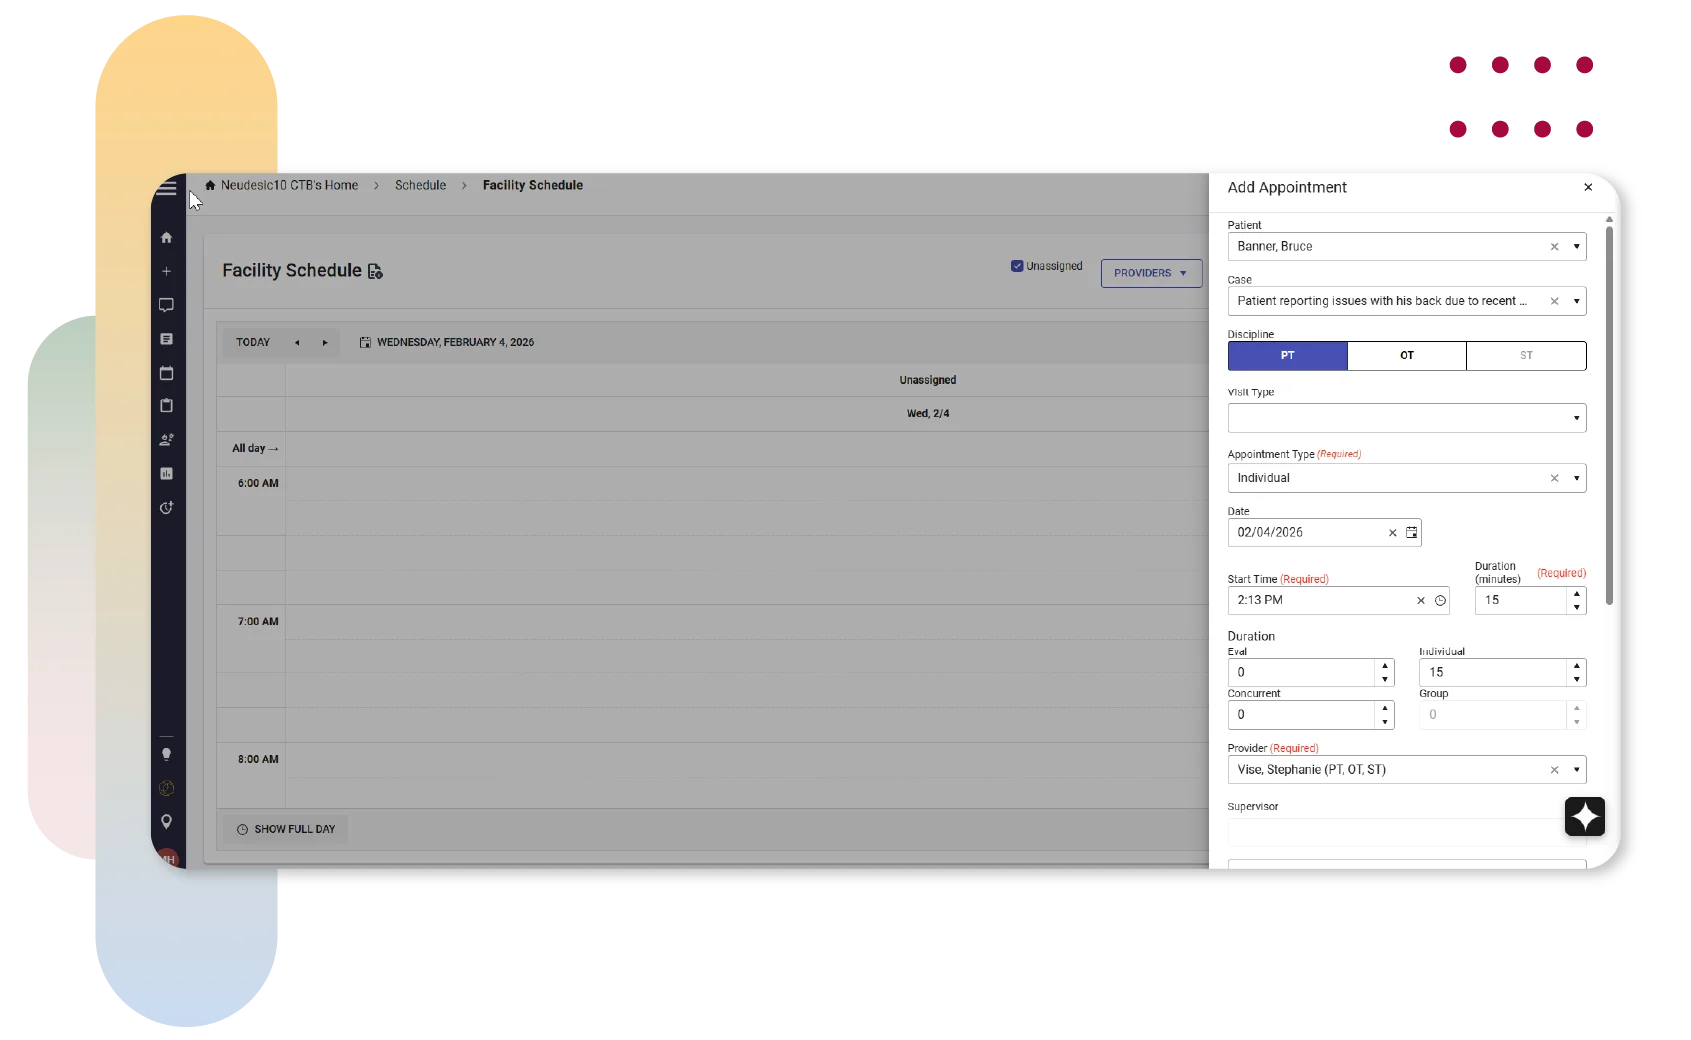Click the clipboard icon in sidebar
This screenshot has width=1691, height=1040.
(167, 406)
